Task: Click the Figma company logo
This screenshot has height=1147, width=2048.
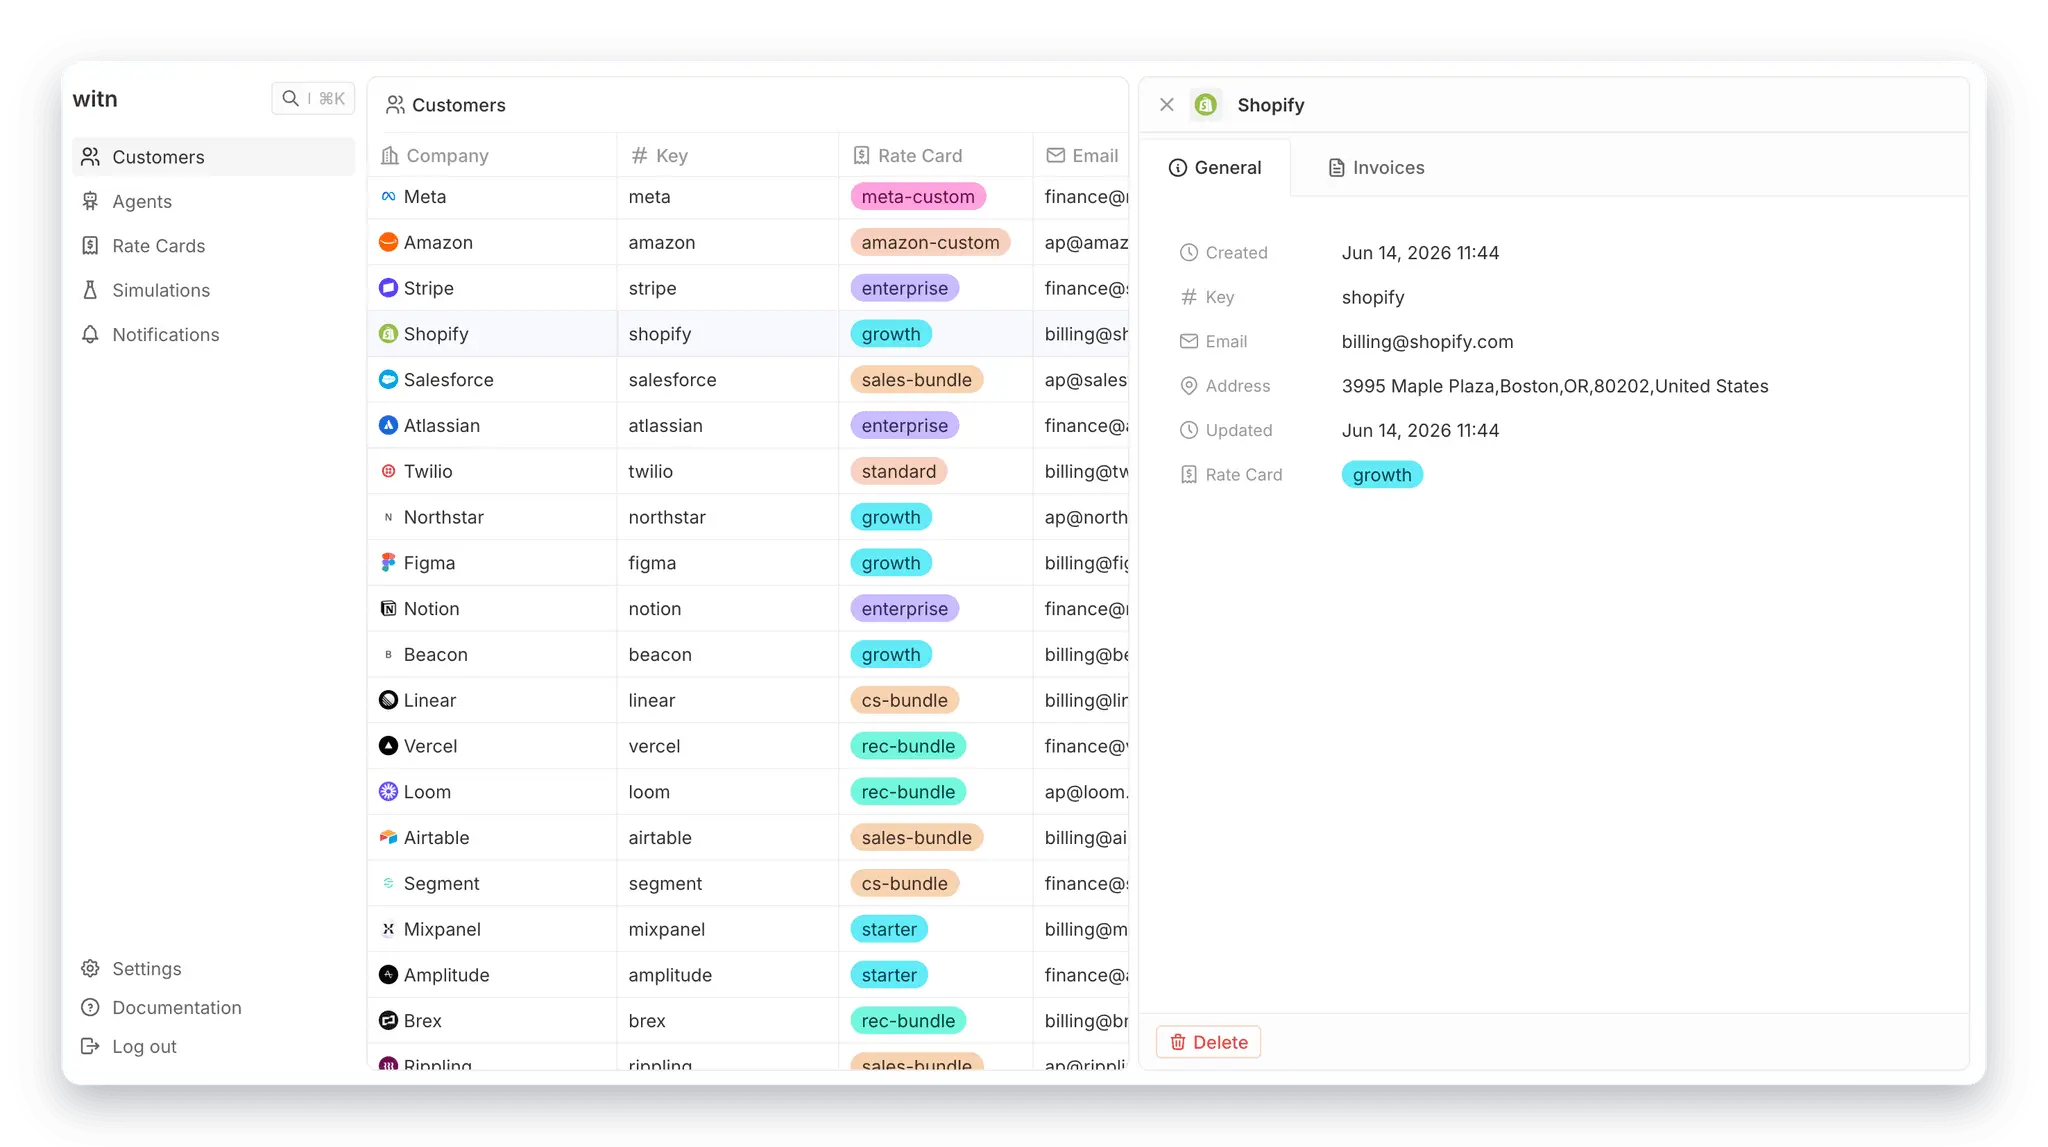Action: coord(388,563)
